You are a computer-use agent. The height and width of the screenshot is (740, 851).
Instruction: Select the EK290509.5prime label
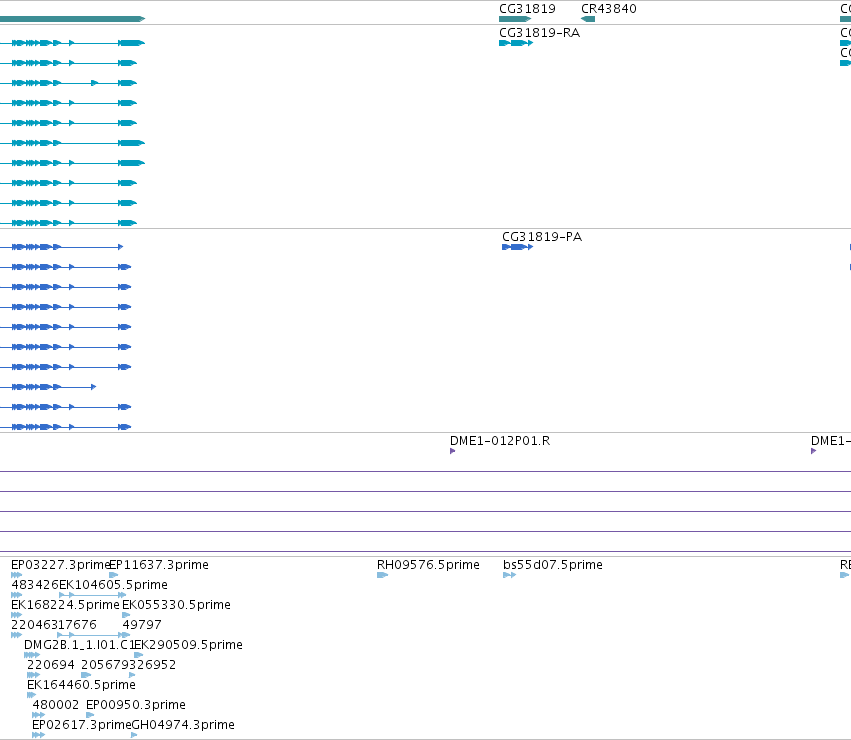(188, 645)
